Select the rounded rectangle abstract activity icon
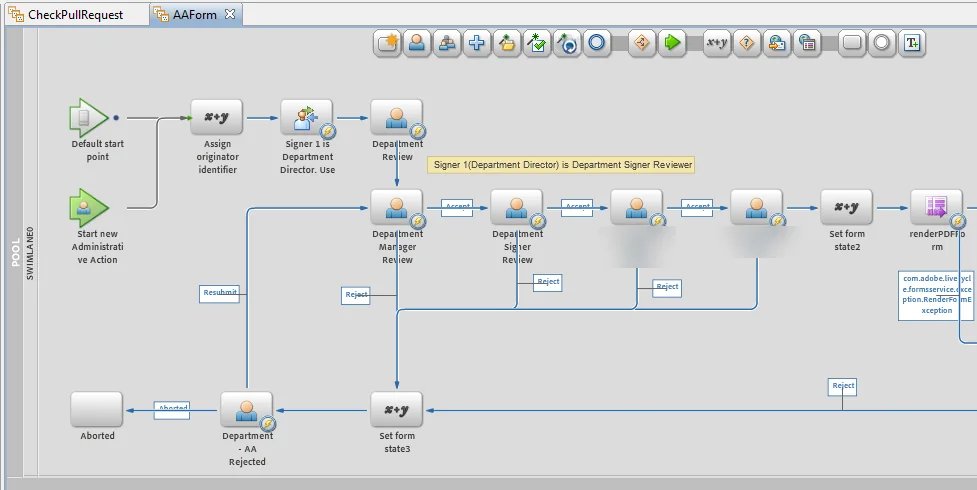 coord(852,43)
